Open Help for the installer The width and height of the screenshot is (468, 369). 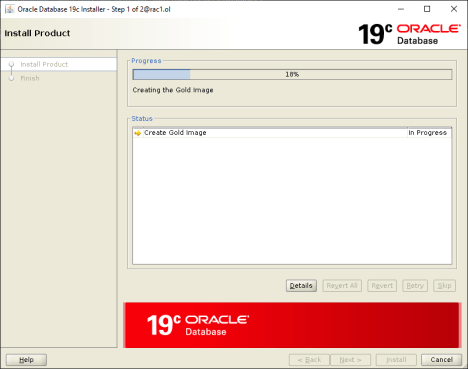[x=26, y=360]
